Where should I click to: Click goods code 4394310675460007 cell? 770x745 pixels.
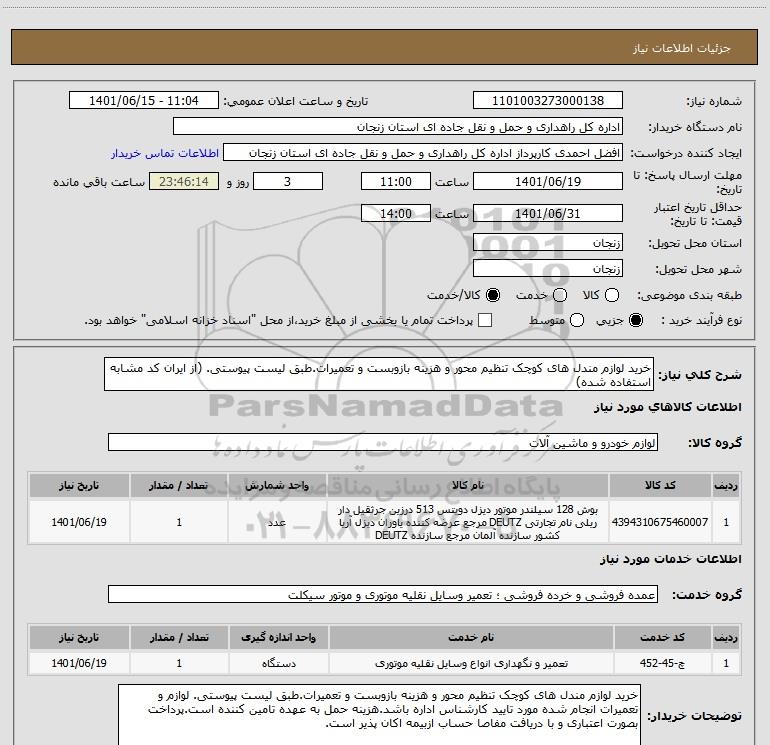point(660,522)
